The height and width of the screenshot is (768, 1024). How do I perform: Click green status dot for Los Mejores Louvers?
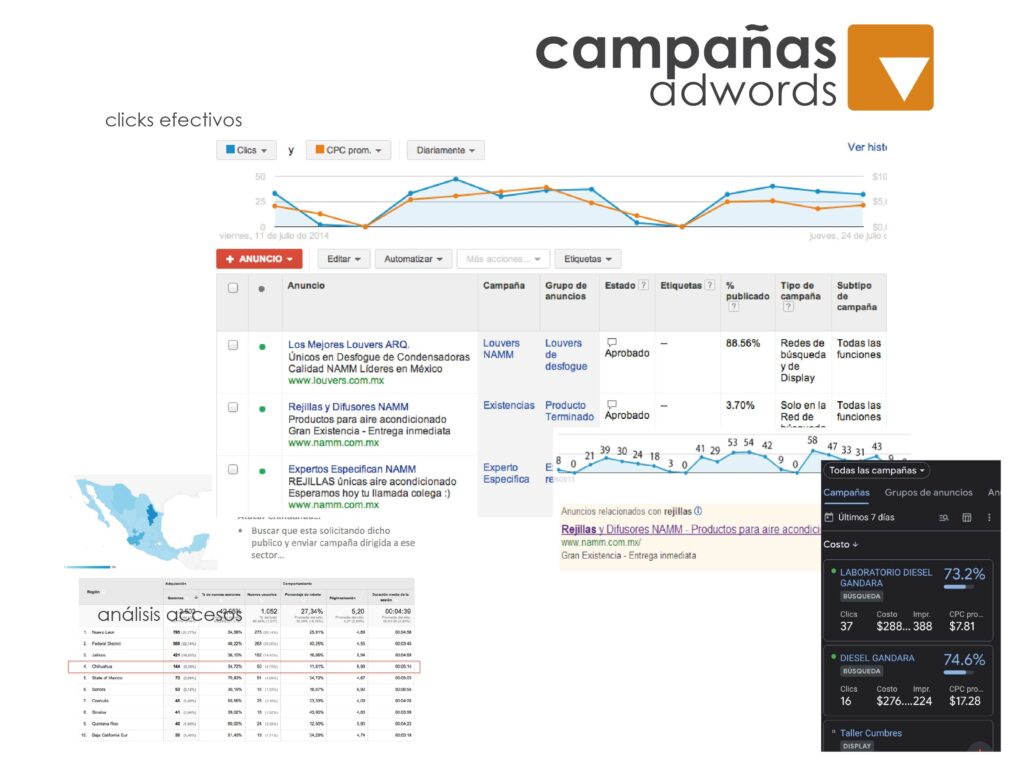coord(262,347)
